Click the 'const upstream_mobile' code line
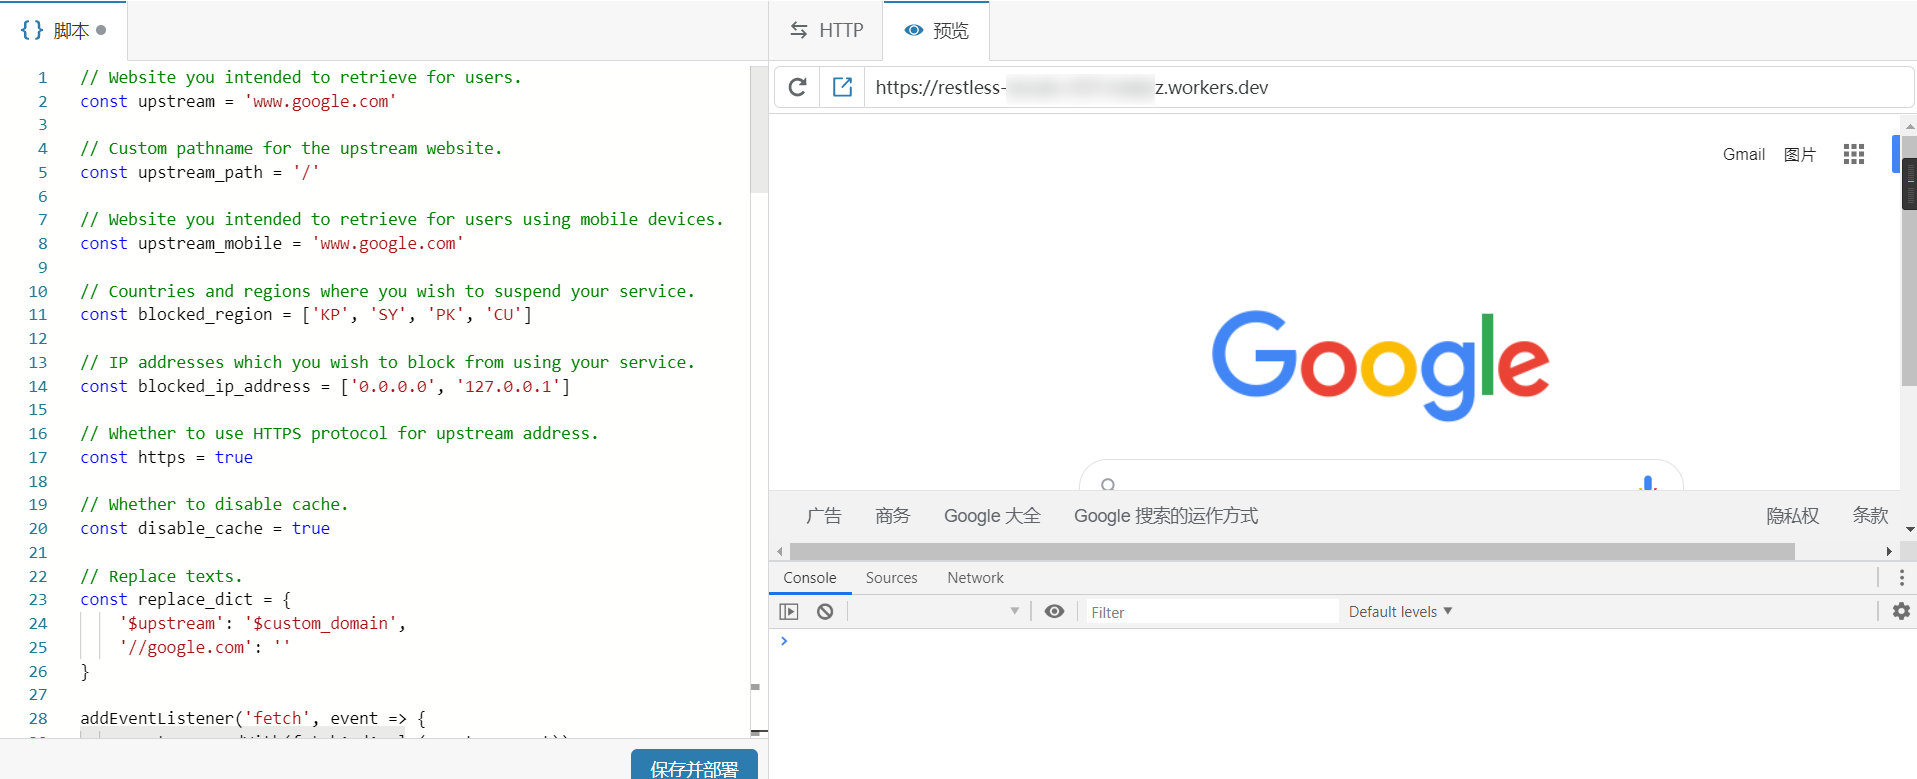 [x=272, y=243]
